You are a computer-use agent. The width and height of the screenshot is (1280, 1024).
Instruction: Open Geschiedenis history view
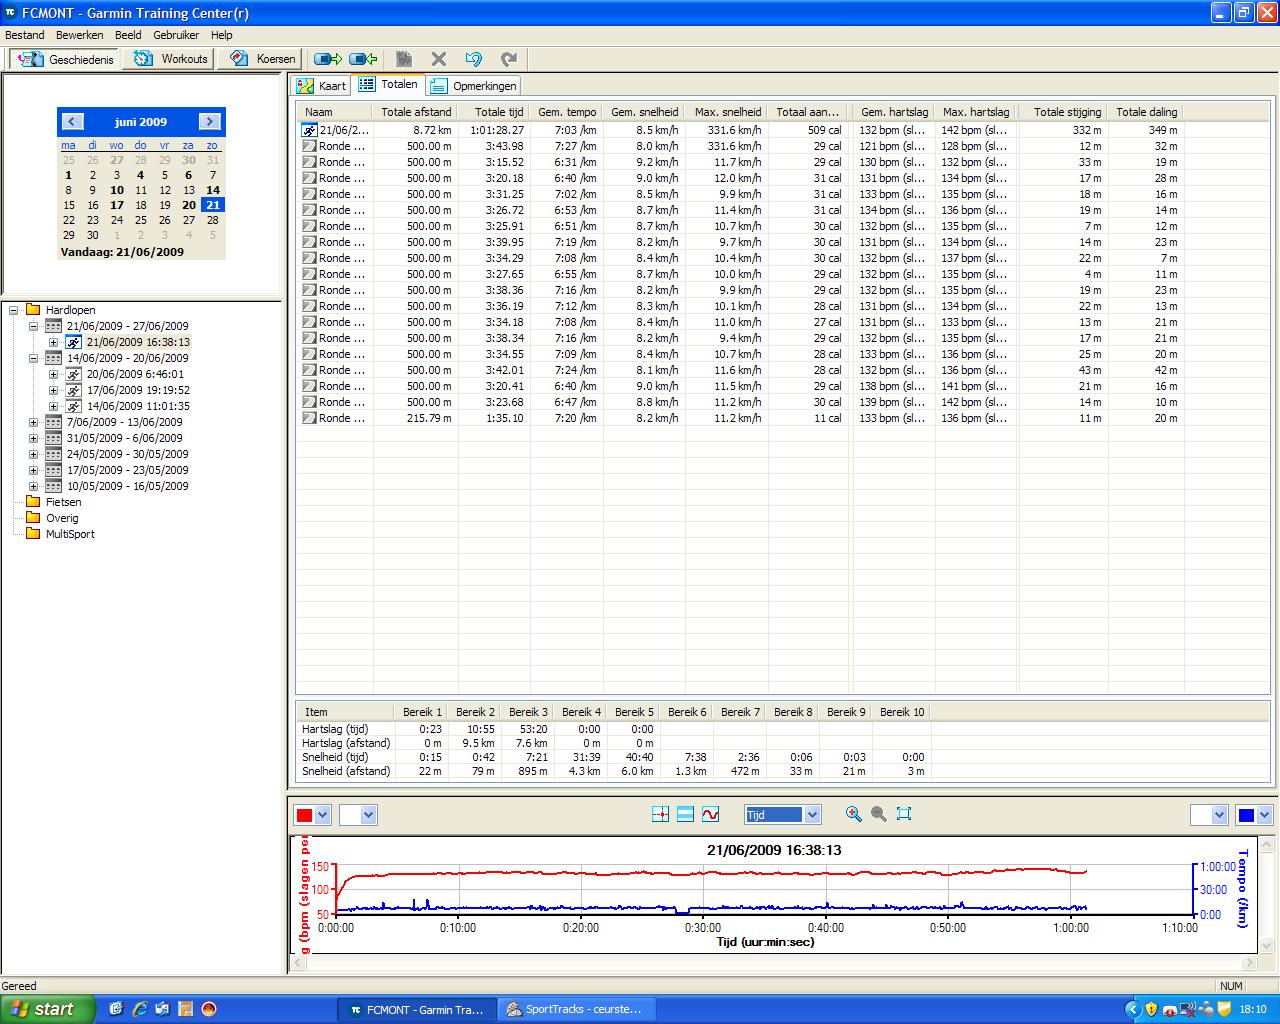point(65,59)
